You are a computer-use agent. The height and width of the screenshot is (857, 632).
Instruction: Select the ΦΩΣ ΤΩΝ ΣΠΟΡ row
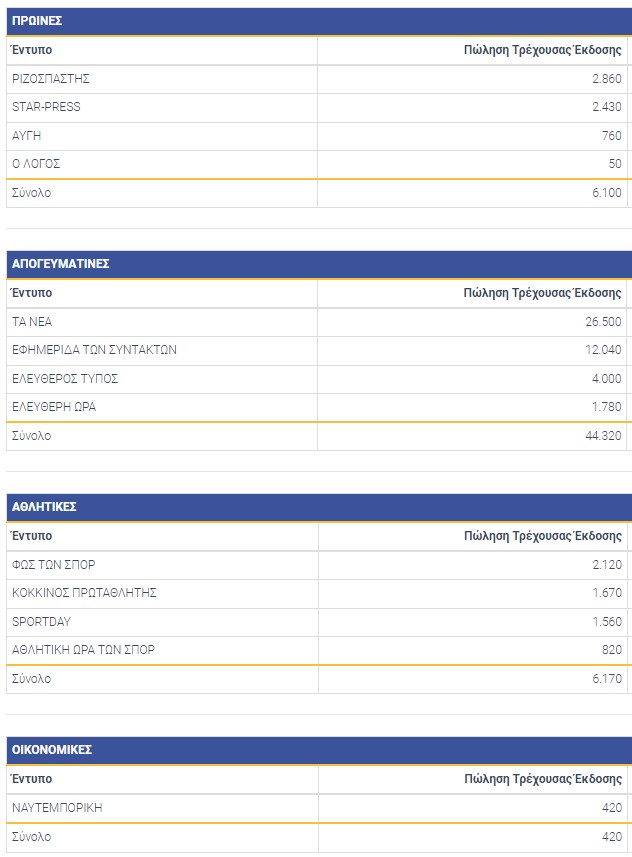(54, 565)
